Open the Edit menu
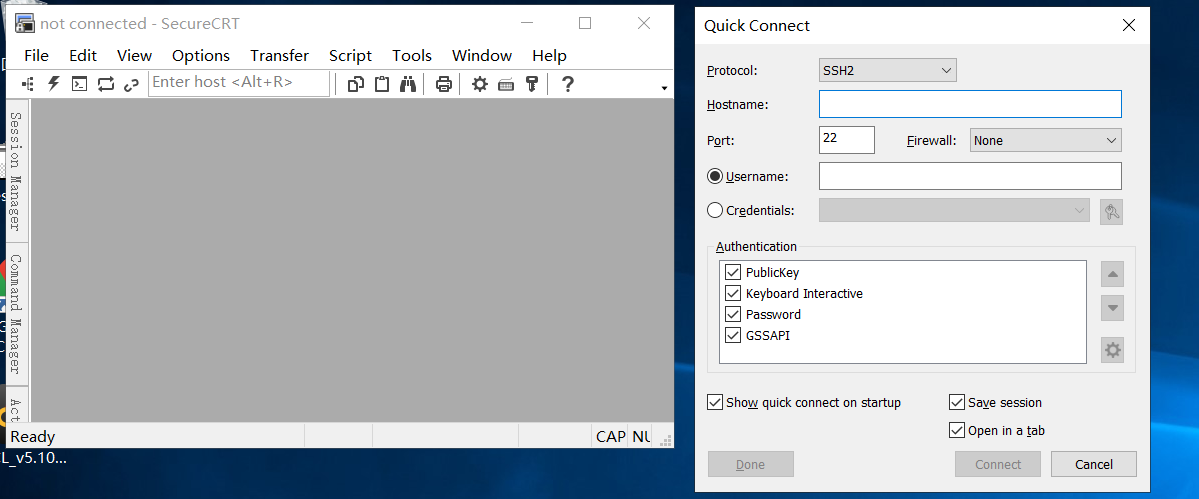The image size is (1199, 499). (83, 56)
